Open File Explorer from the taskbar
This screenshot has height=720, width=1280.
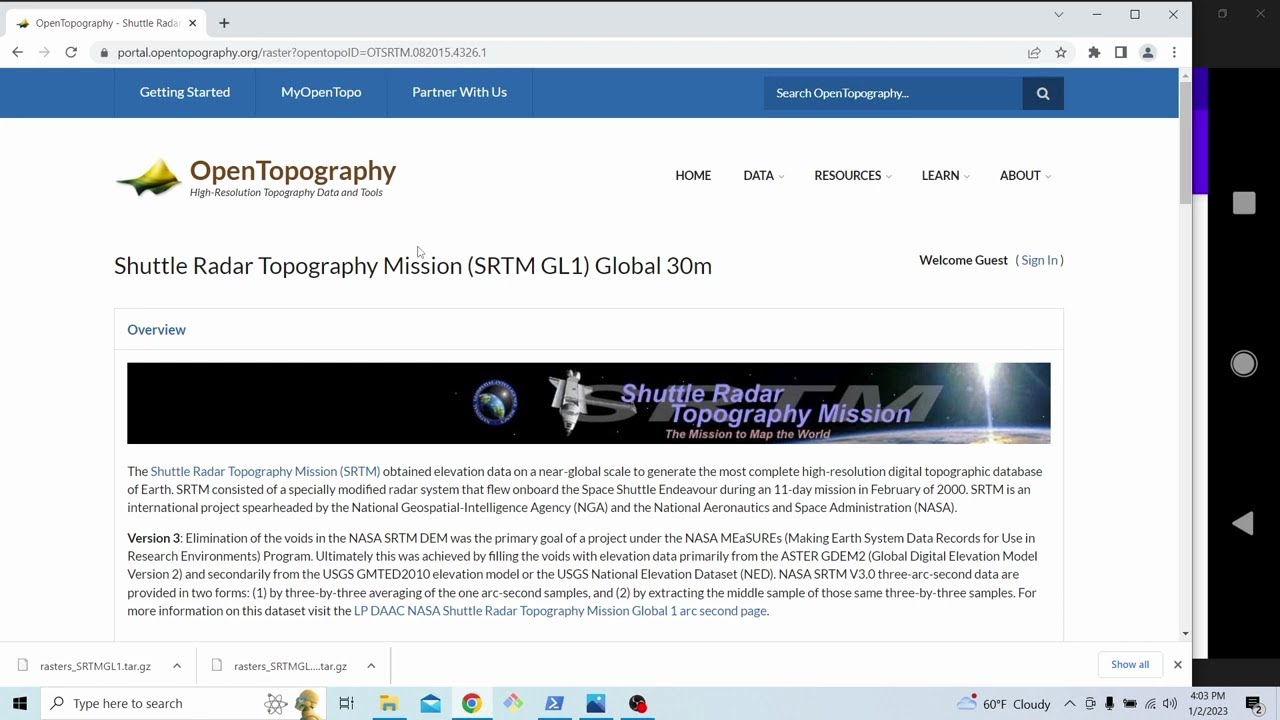[x=389, y=703]
